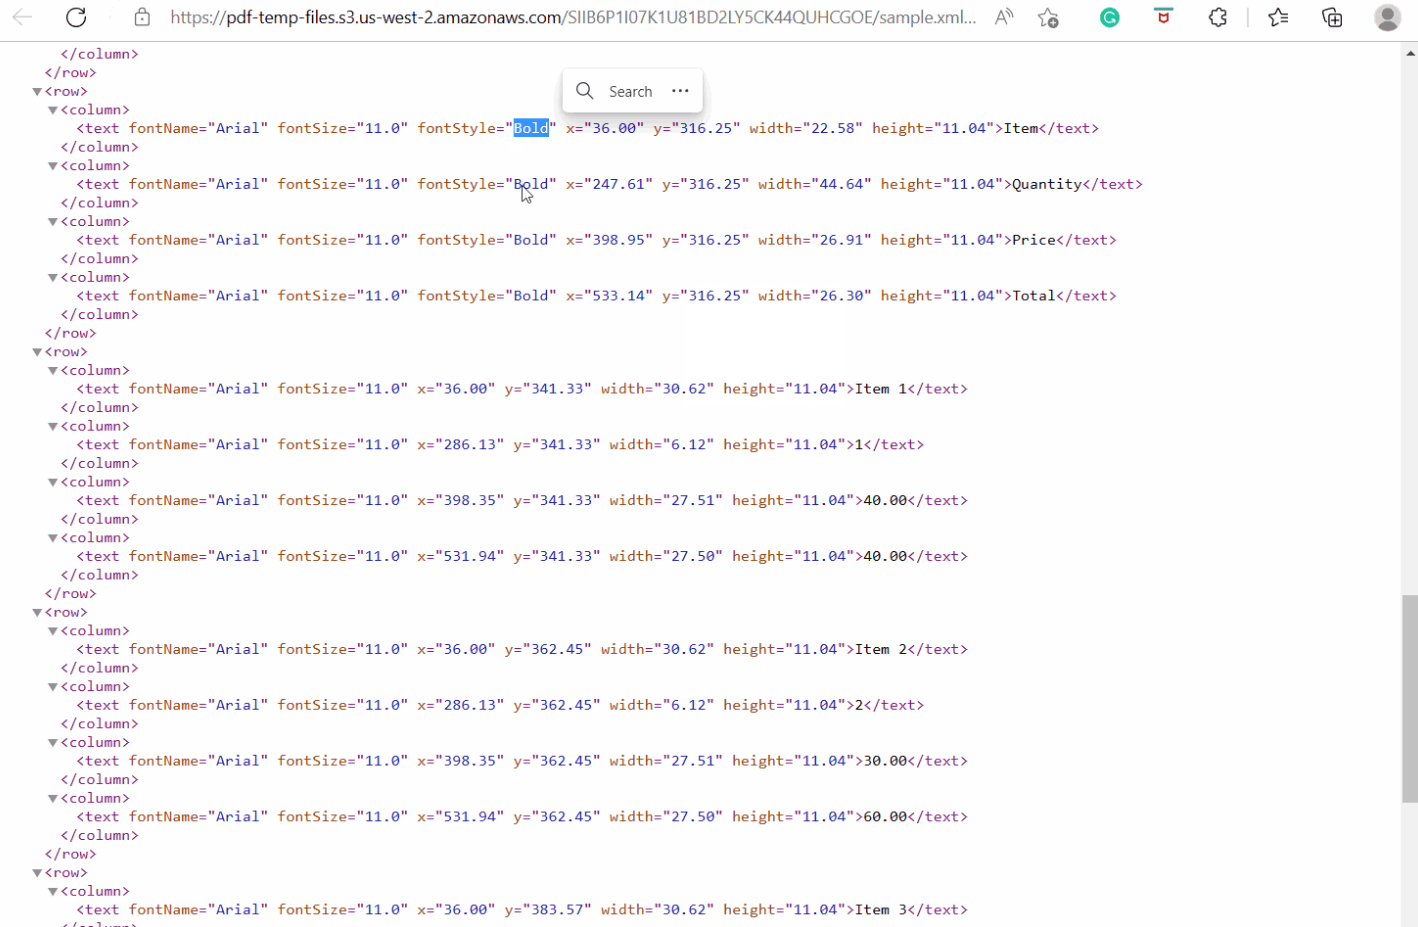The image size is (1418, 927).
Task: Collapse the row containing the Bold headers
Action: coord(37,90)
